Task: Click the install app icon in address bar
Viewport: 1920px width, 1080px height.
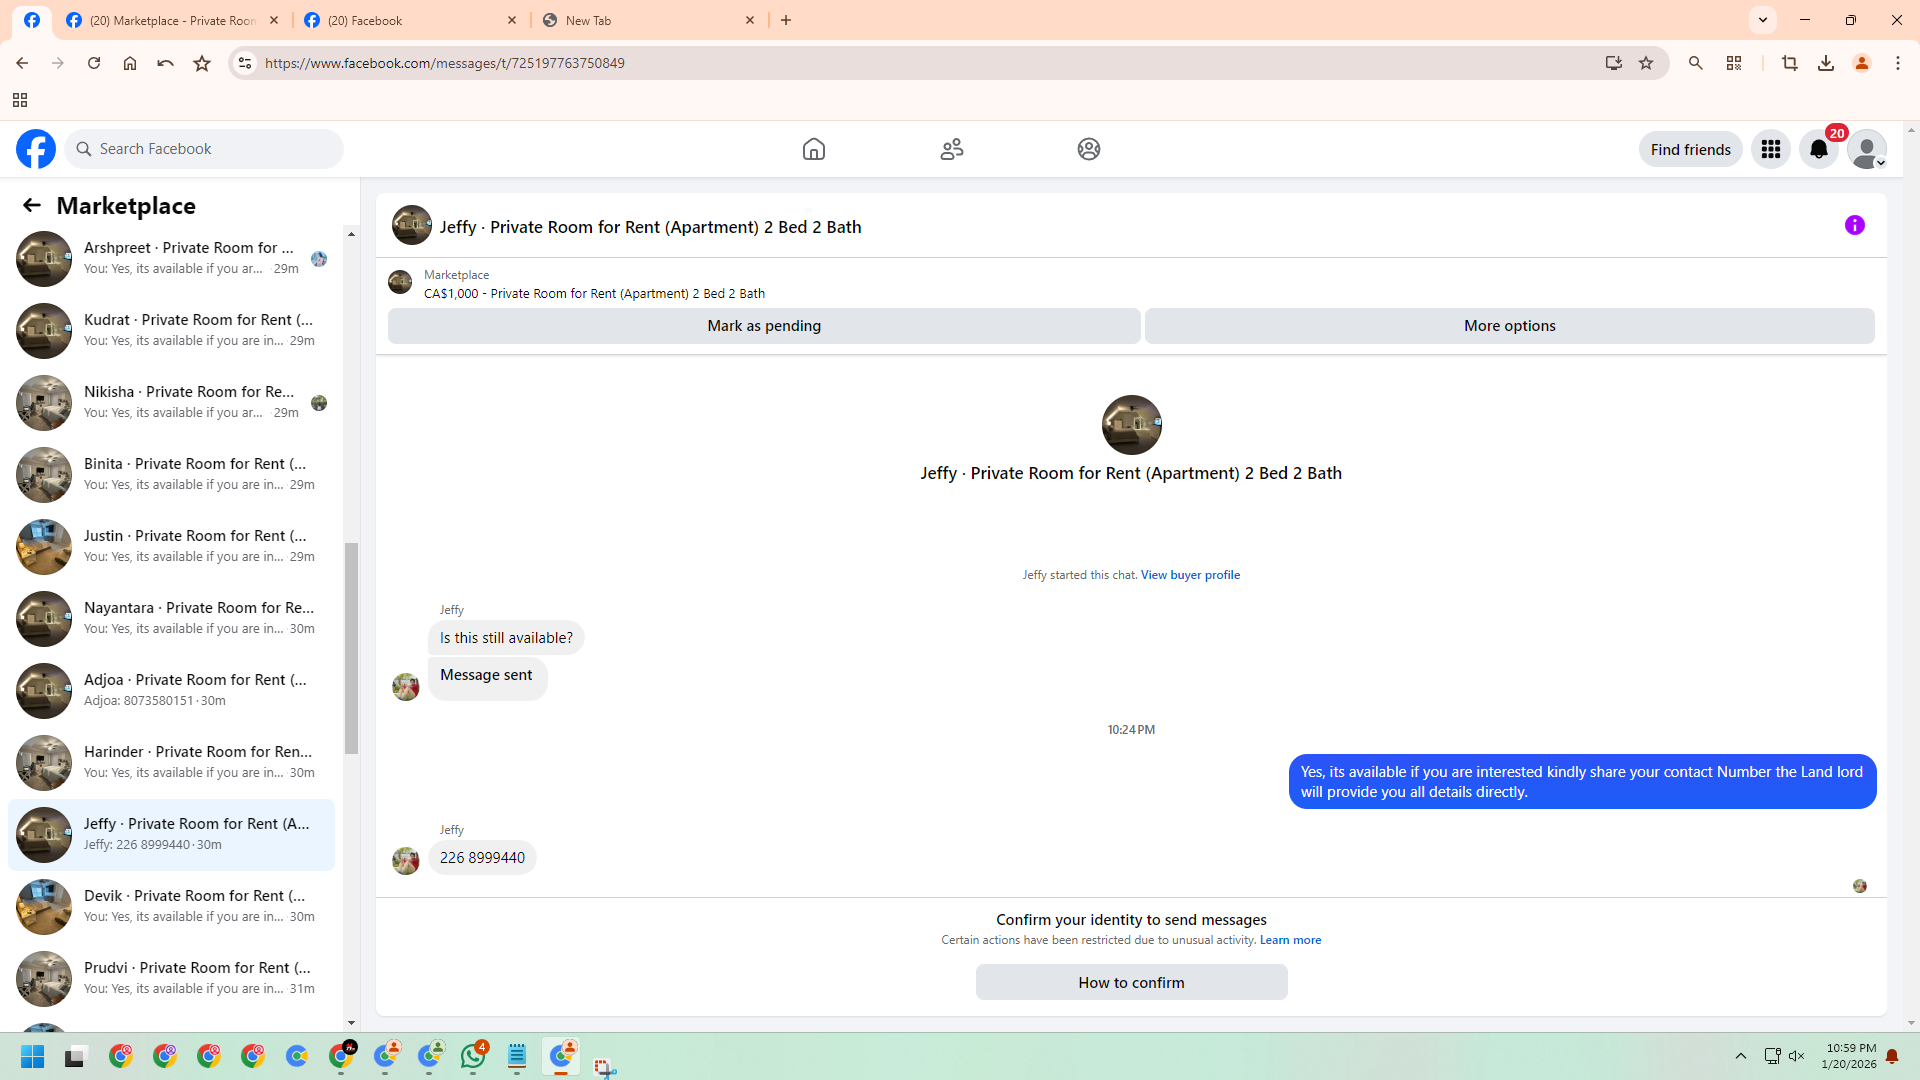Action: [x=1614, y=63]
